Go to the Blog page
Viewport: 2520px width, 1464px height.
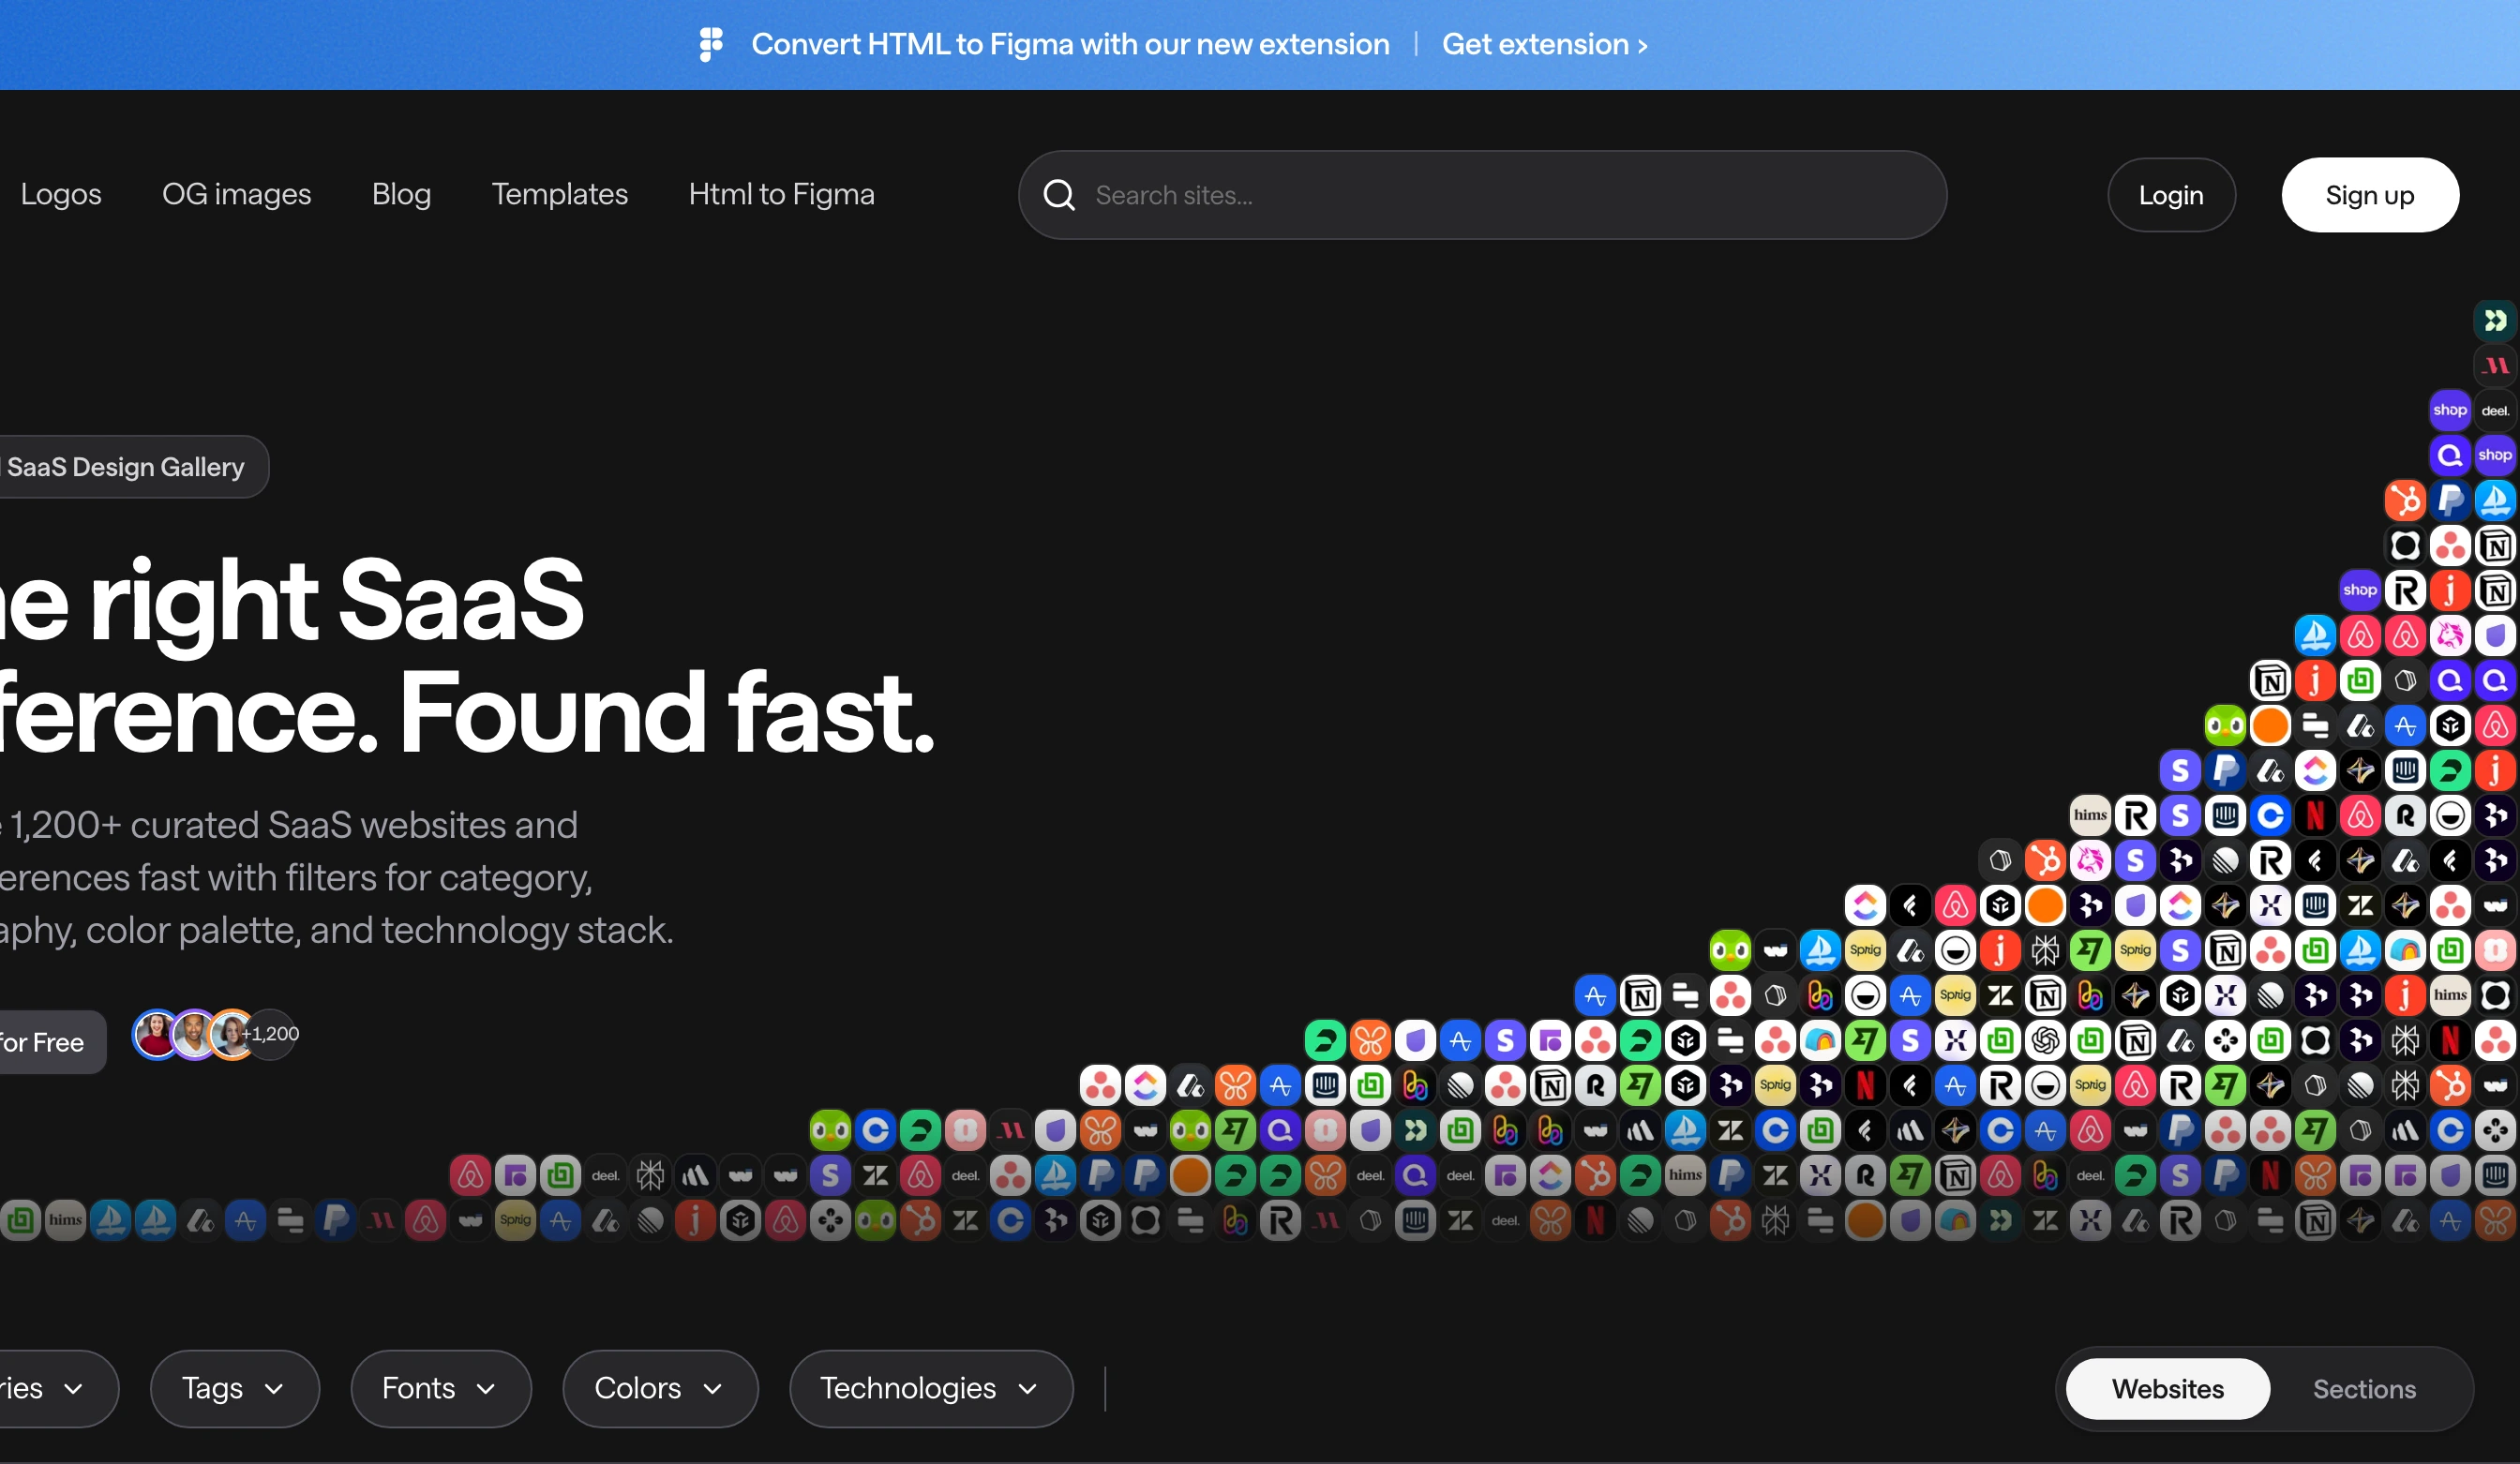401,194
